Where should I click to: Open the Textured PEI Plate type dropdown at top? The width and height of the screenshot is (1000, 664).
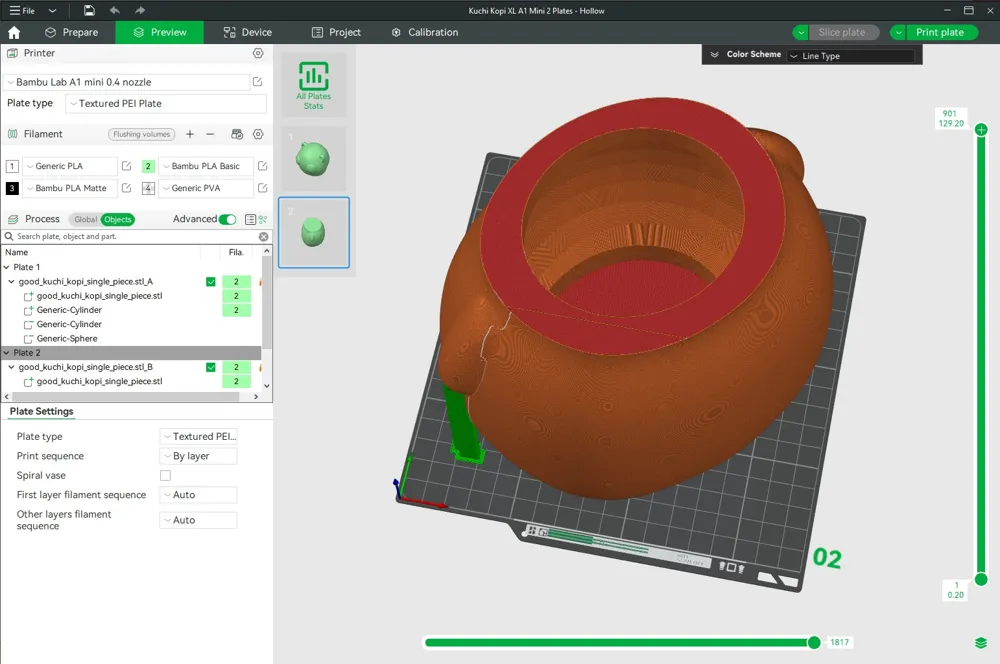coord(166,103)
